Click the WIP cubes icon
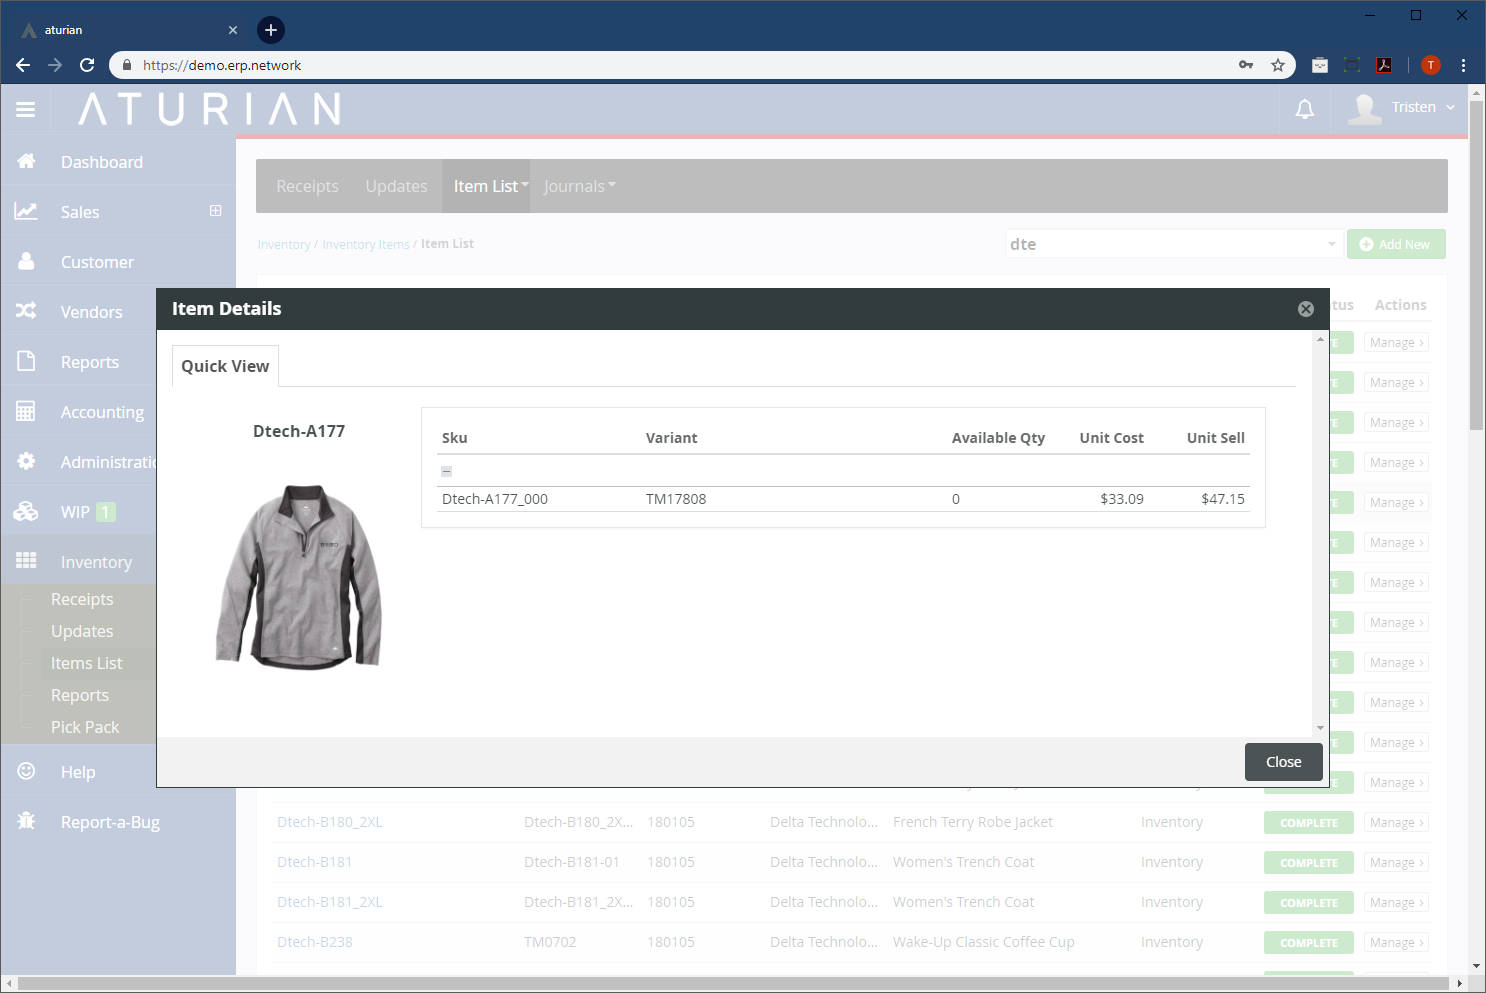1486x993 pixels. 27,511
